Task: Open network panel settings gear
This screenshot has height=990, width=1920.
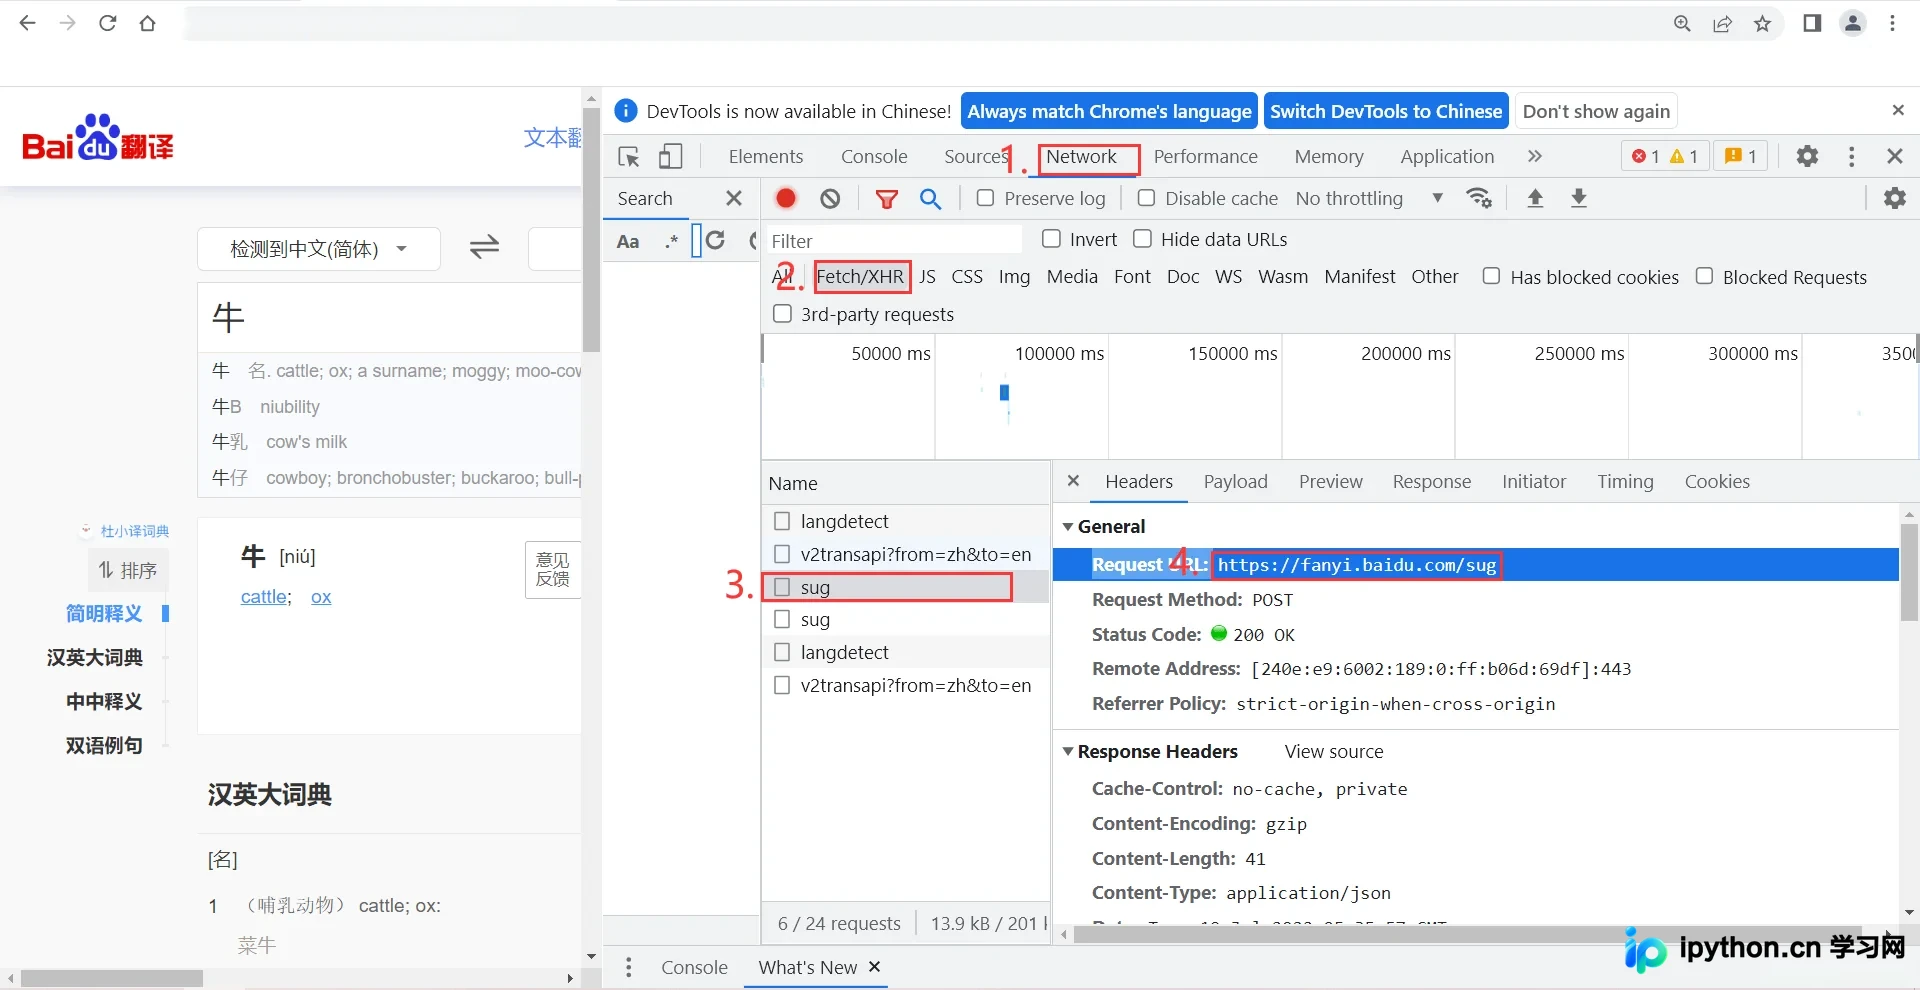Action: coord(1895,198)
